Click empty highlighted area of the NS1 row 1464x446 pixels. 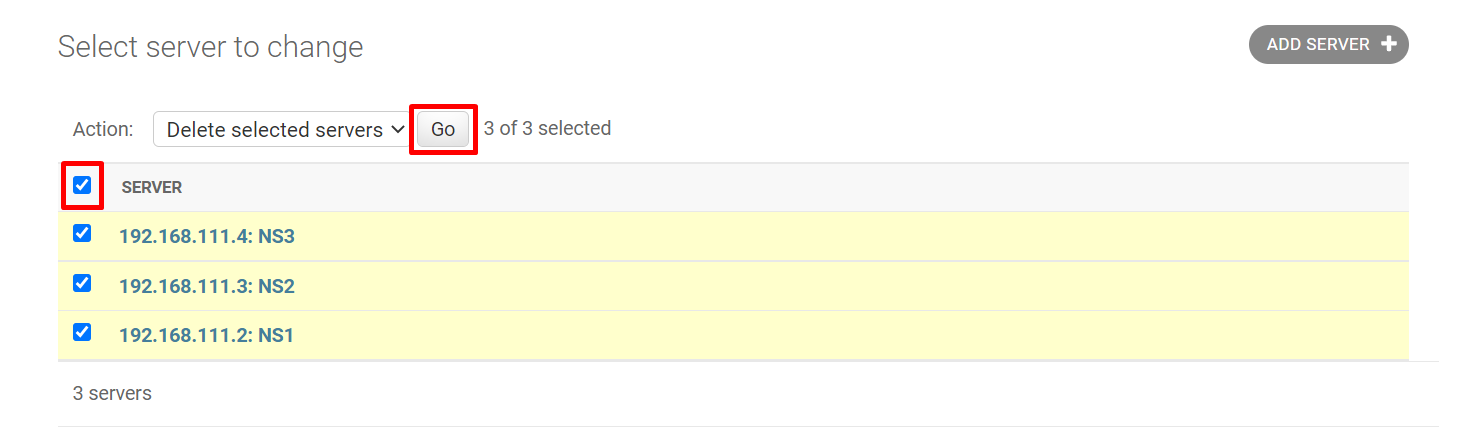[800, 335]
